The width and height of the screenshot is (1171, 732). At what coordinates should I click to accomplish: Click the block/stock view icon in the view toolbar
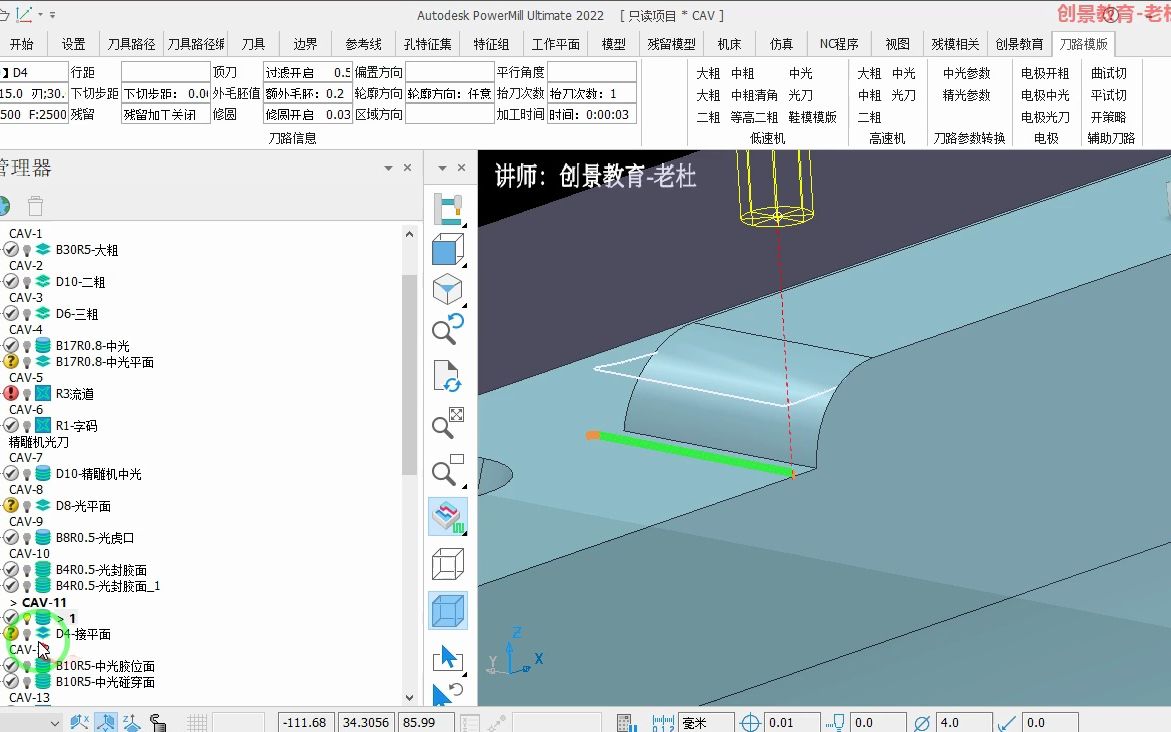[448, 249]
